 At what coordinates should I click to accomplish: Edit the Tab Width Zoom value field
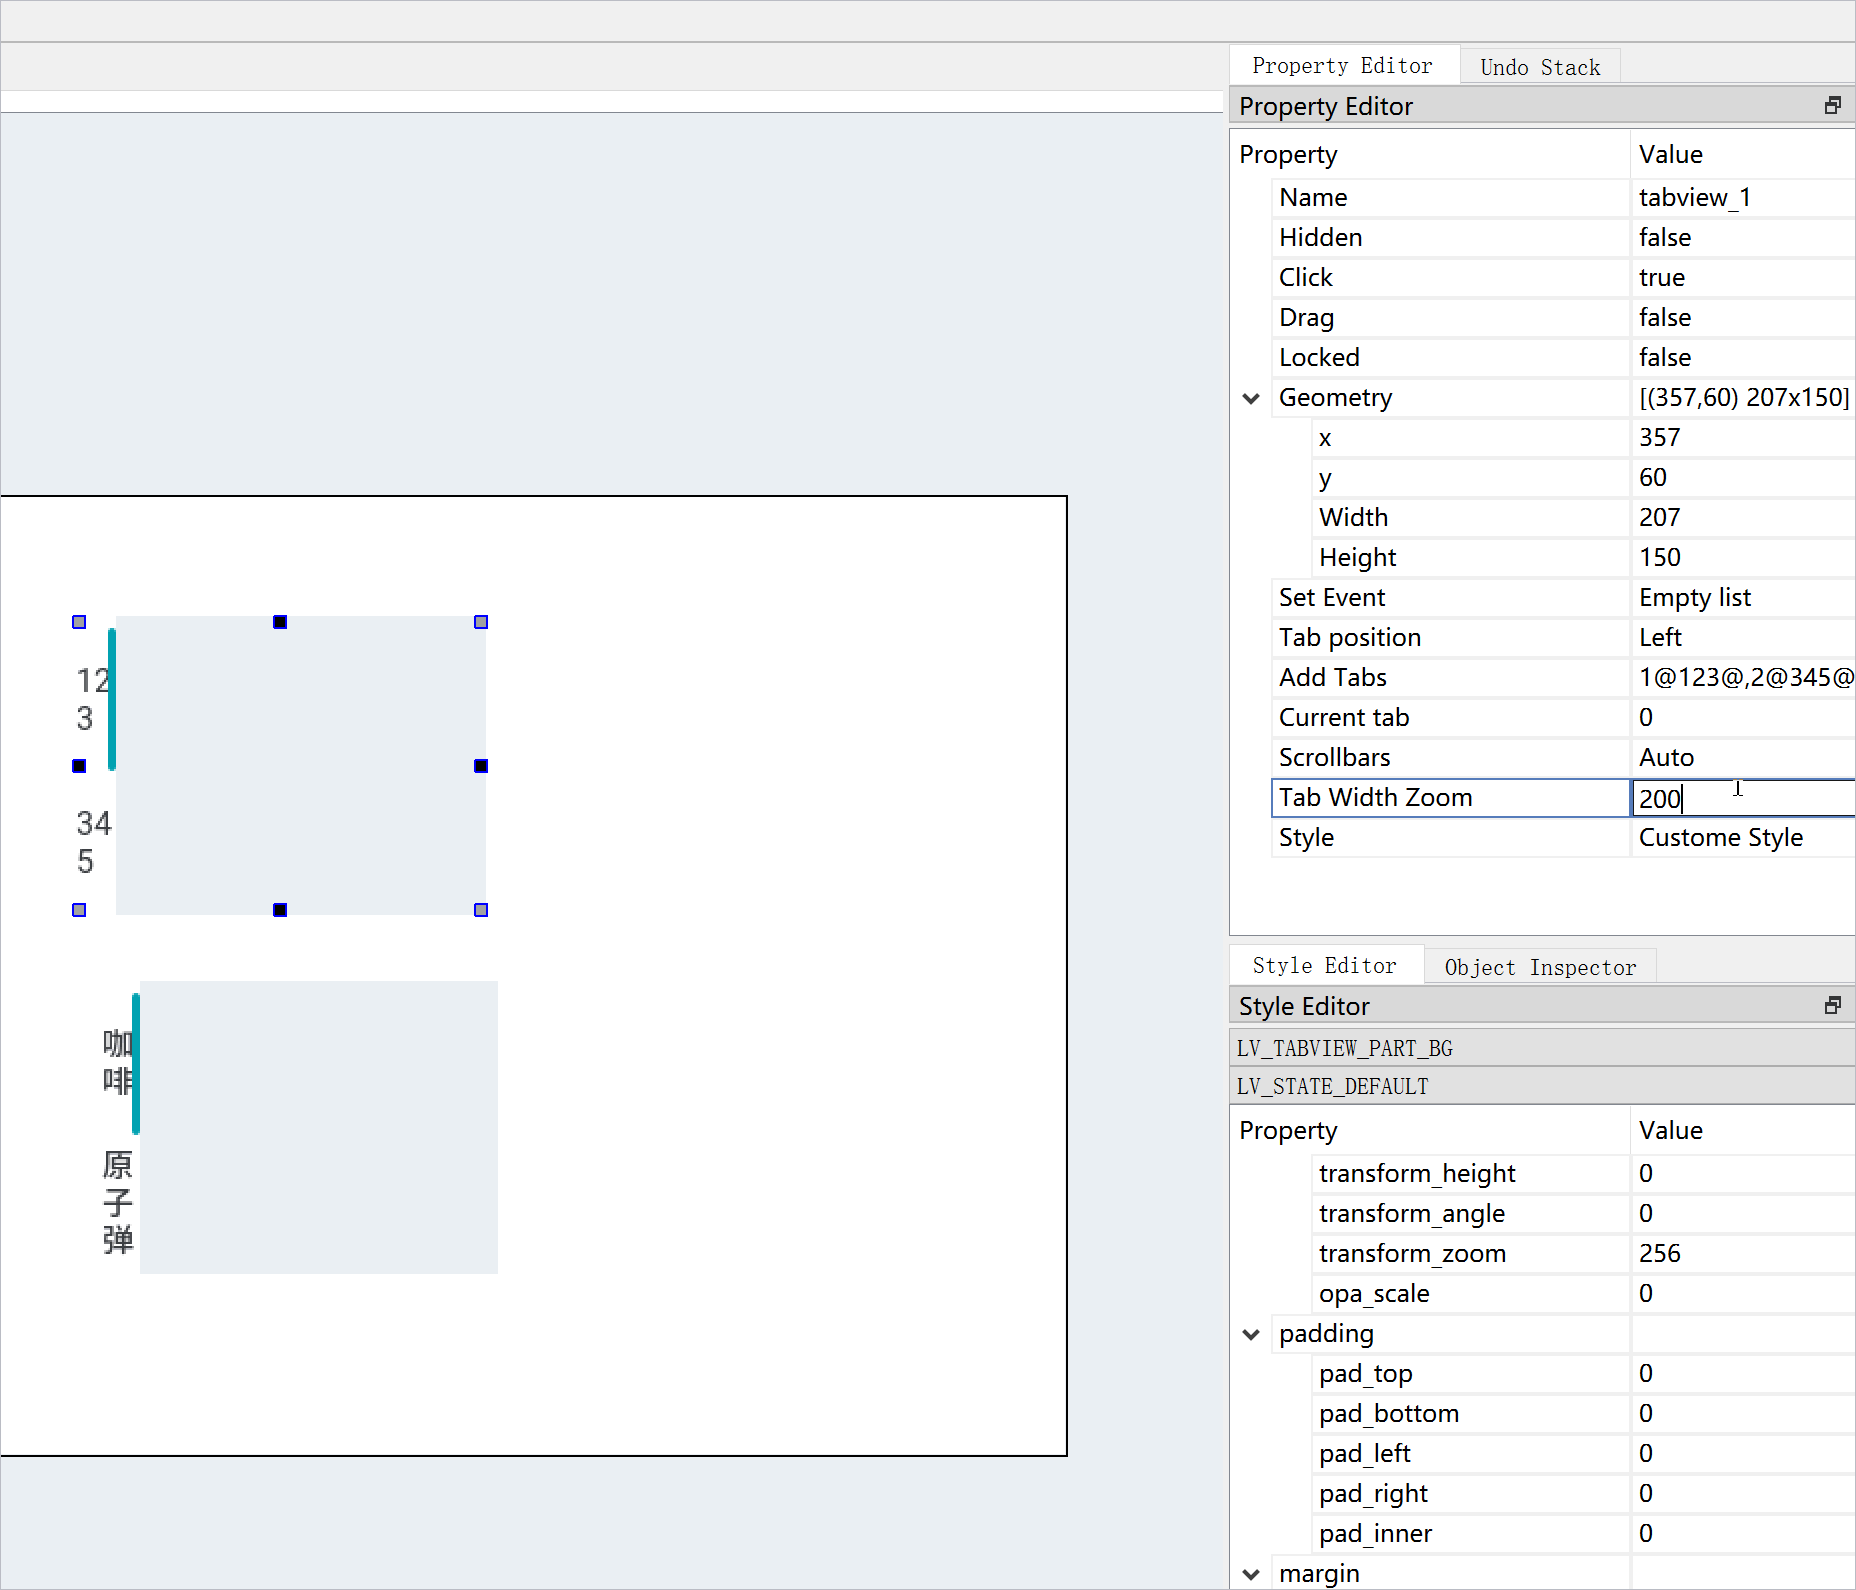pyautogui.click(x=1743, y=798)
